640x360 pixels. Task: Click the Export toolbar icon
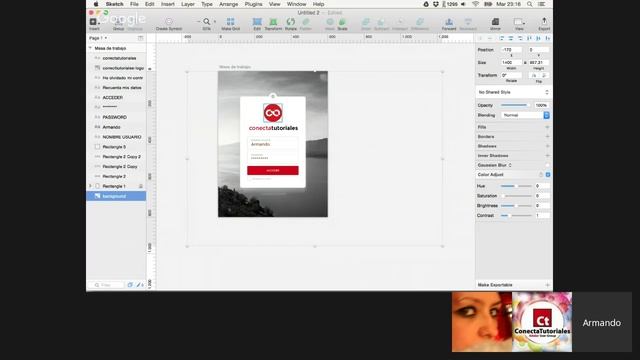coord(544,22)
